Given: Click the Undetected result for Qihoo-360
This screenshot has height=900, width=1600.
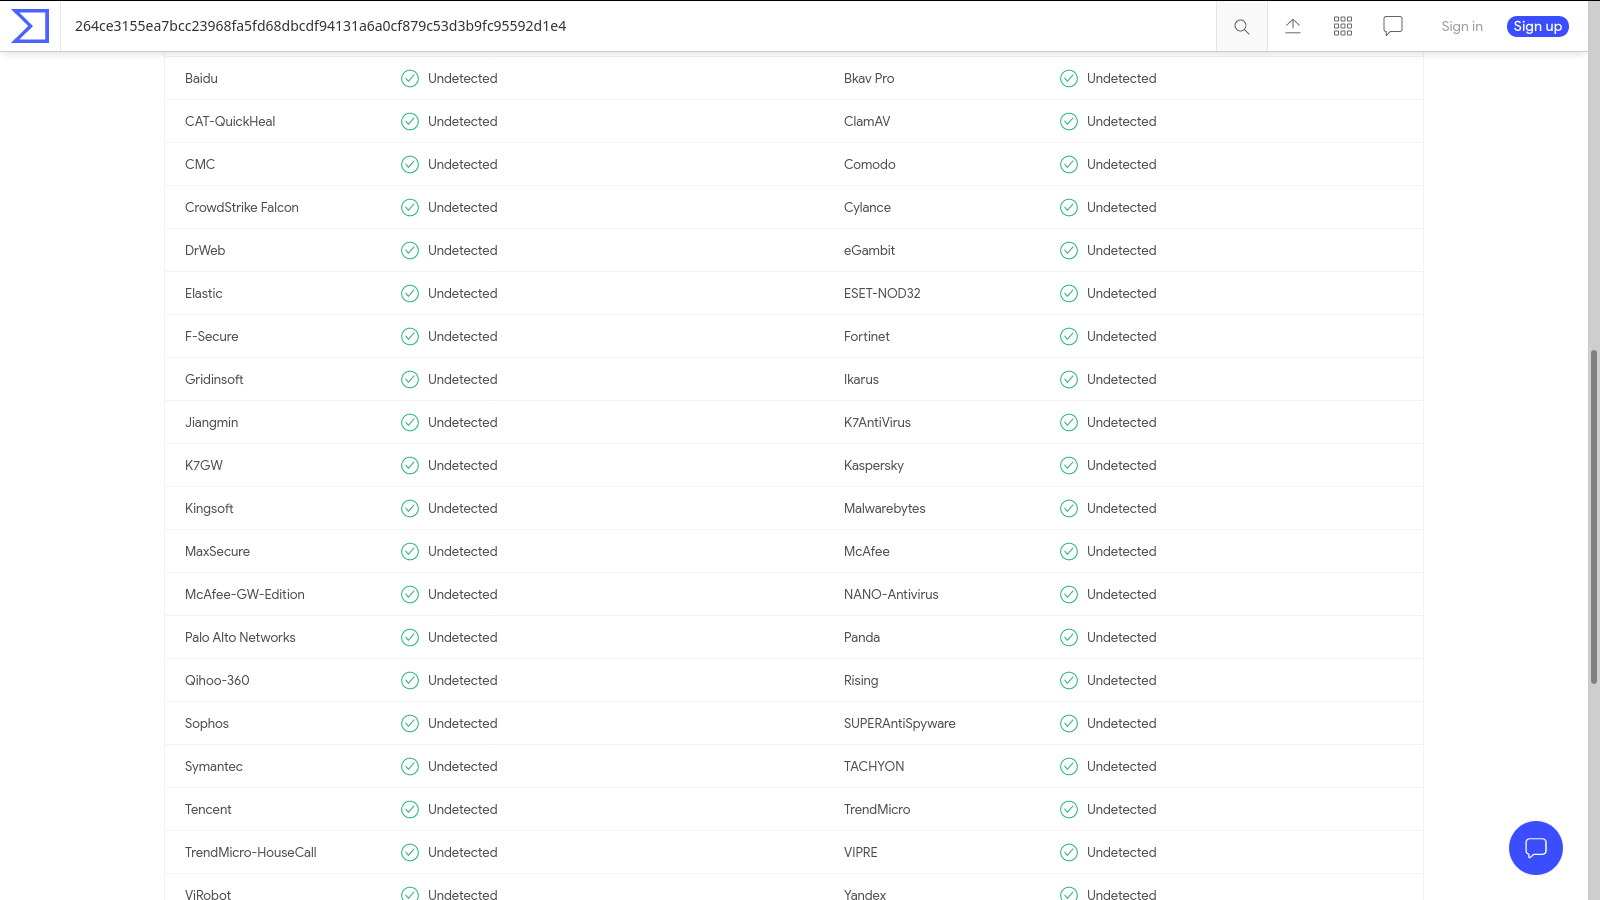Looking at the screenshot, I should (462, 680).
